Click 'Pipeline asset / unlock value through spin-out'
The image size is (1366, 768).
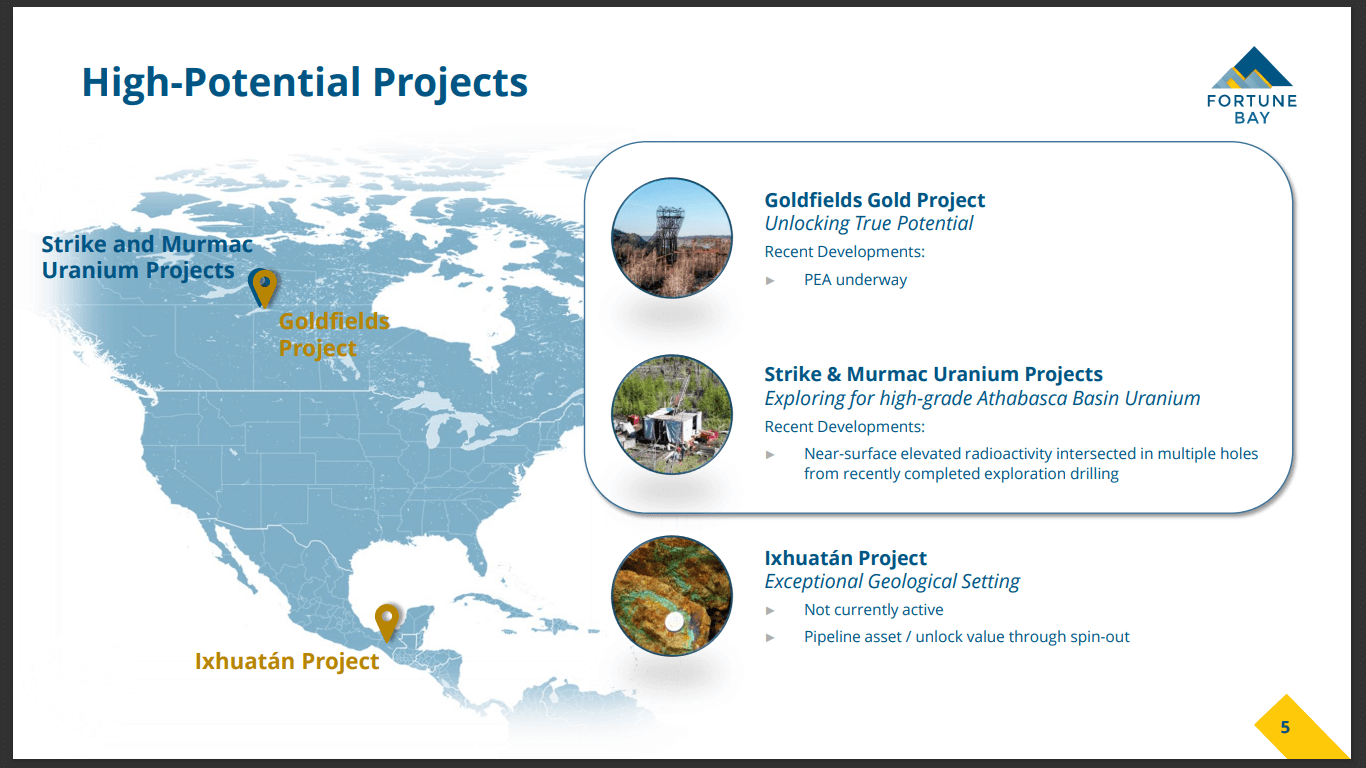click(x=967, y=637)
